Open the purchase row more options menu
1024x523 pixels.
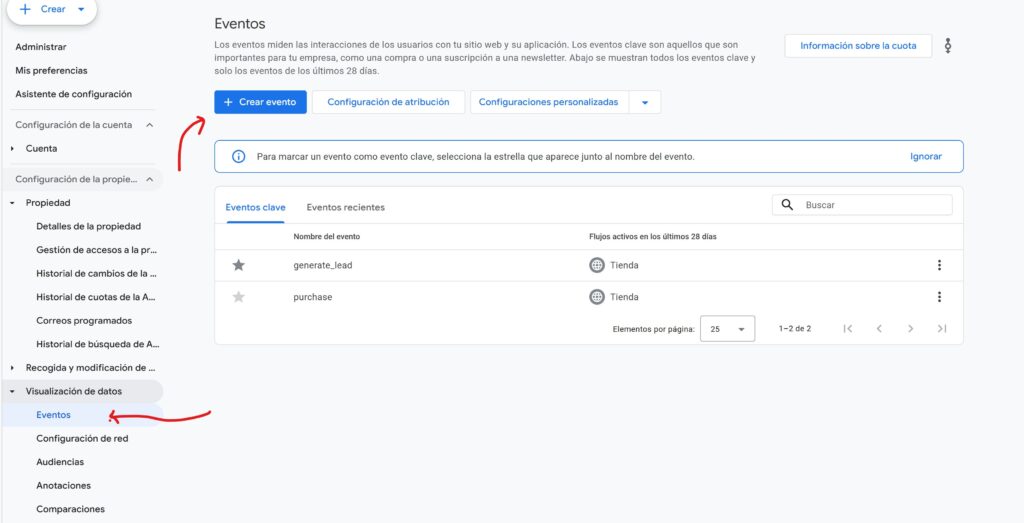(939, 297)
